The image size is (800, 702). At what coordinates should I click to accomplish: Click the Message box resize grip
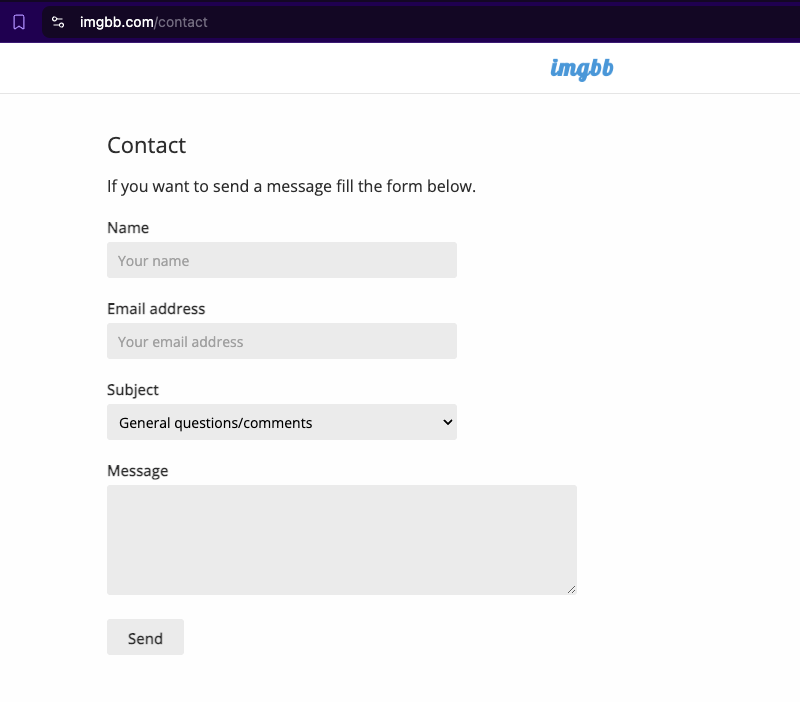coord(571,589)
